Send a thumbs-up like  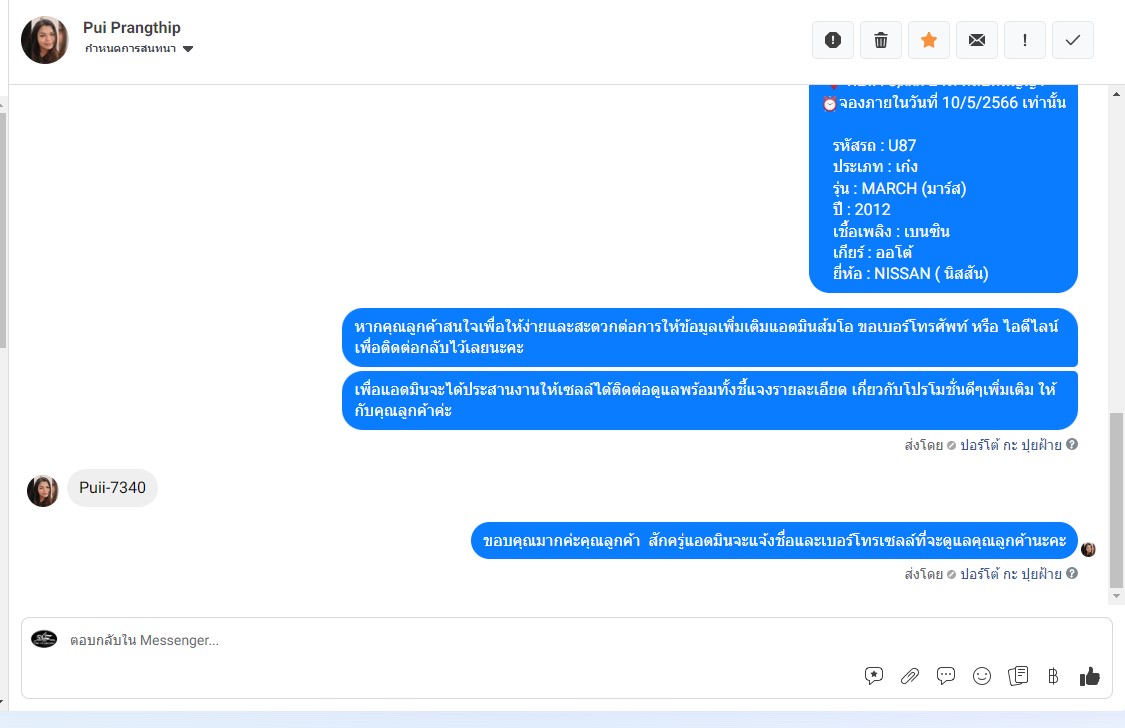click(x=1089, y=676)
